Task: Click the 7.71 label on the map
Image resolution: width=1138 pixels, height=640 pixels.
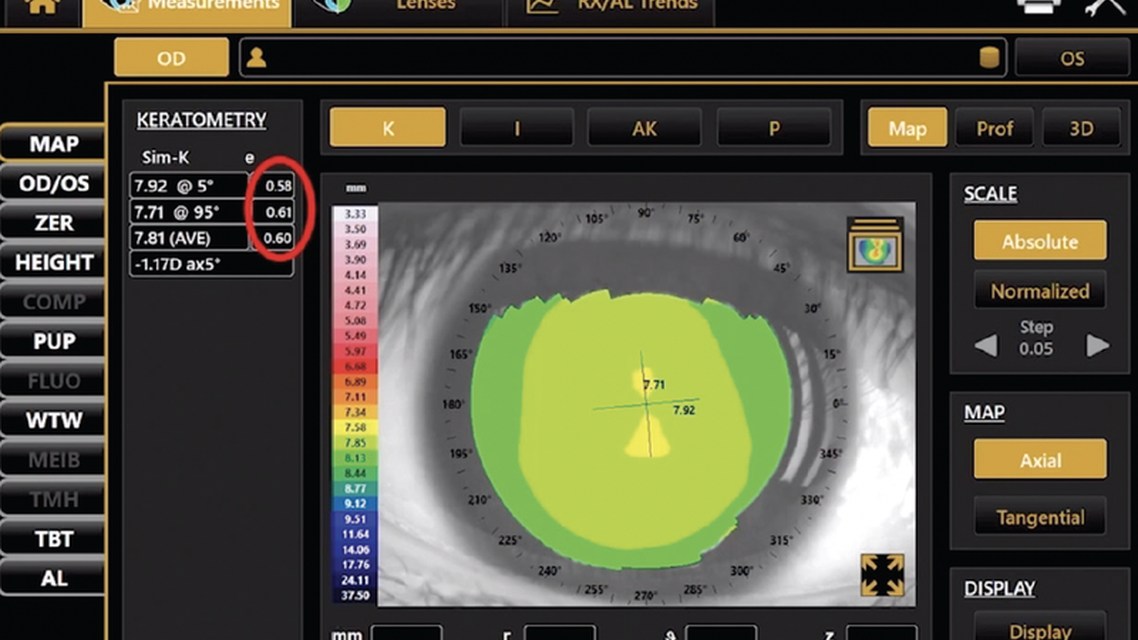Action: tap(654, 385)
